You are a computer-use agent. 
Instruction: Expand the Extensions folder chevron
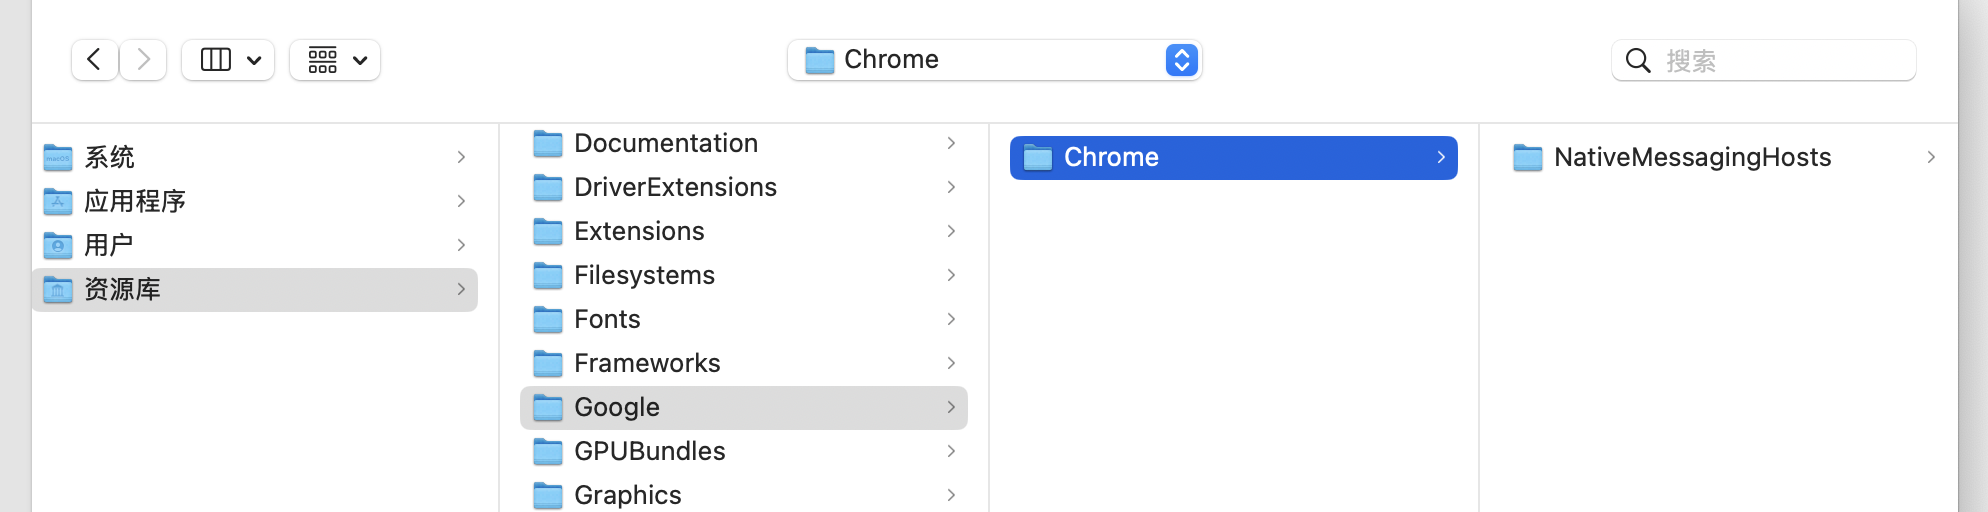951,231
